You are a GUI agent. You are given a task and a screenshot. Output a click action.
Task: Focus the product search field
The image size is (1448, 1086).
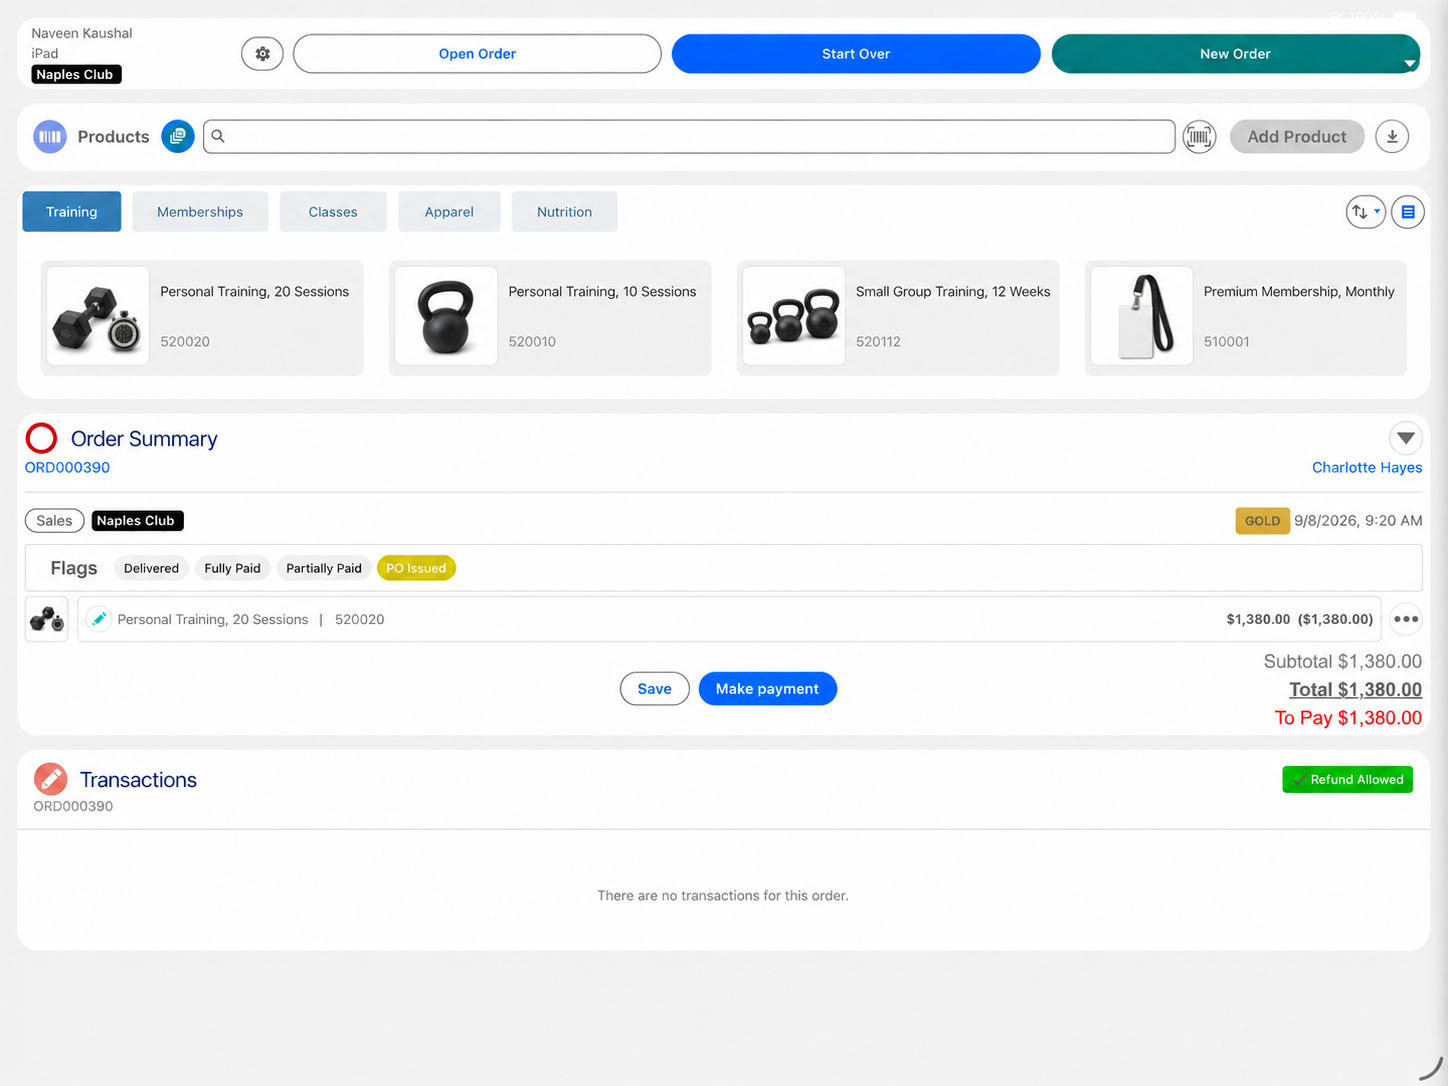(x=689, y=137)
